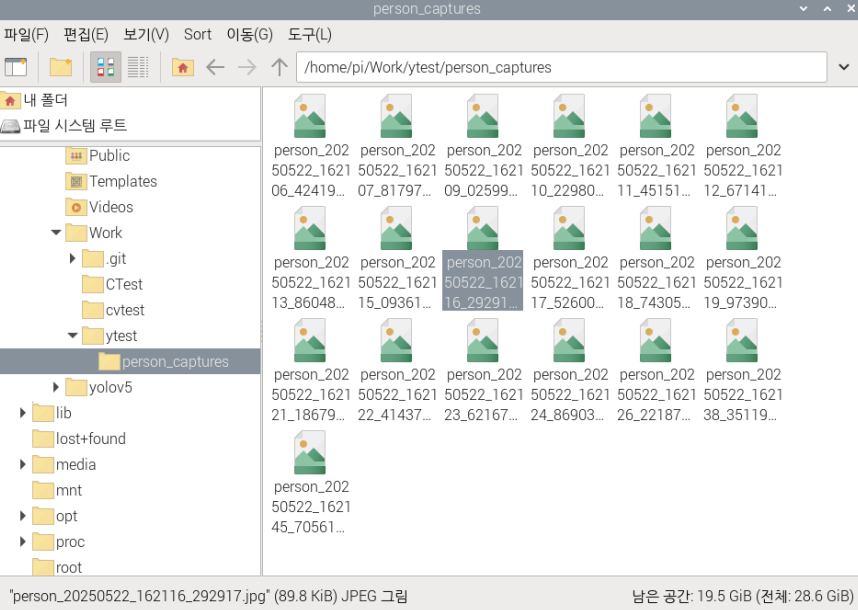Go to home folder icon
858x610 pixels.
tap(183, 67)
